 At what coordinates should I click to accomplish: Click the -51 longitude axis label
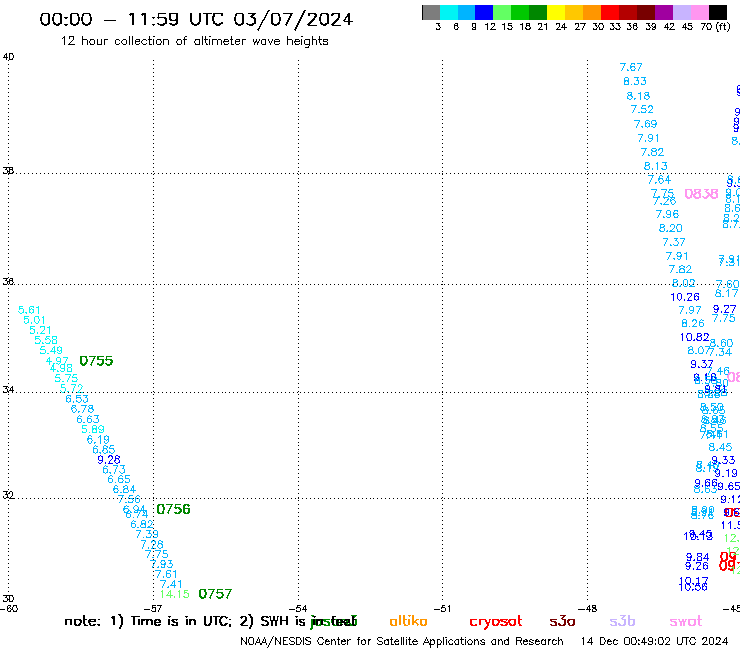coord(443,609)
